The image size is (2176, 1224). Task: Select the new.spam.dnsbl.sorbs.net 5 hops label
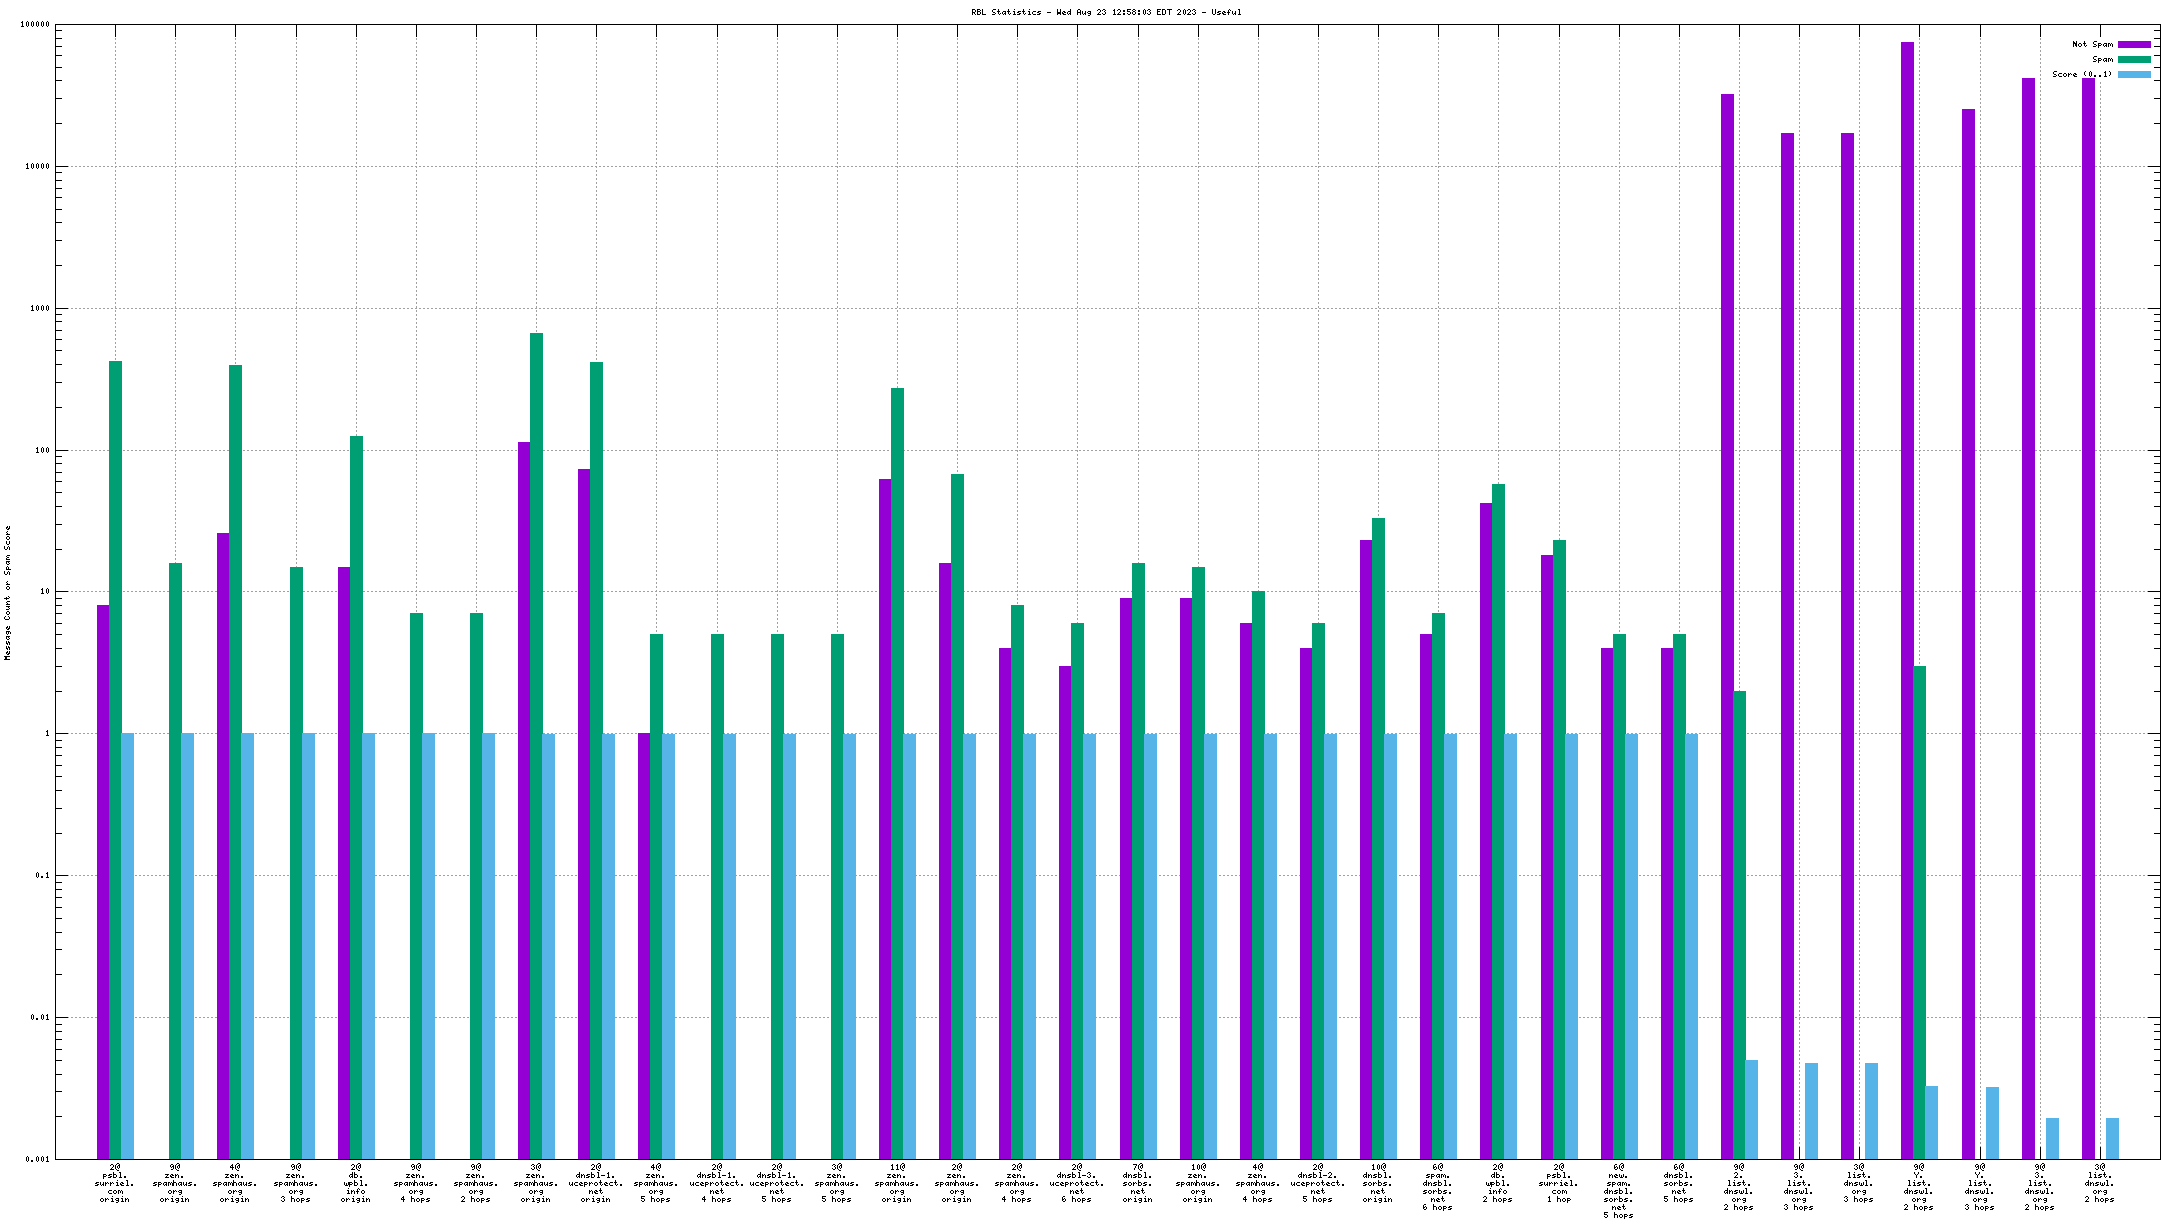1618,1191
